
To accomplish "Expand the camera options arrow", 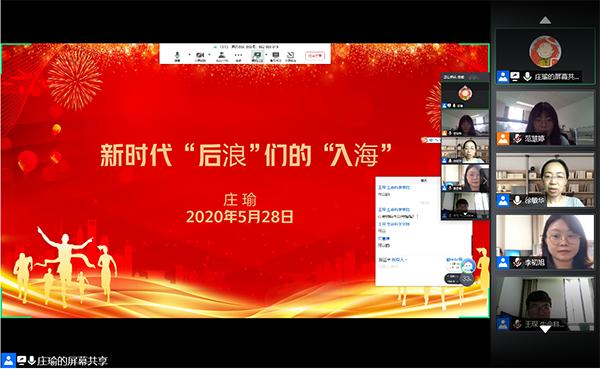I will pyautogui.click(x=210, y=55).
